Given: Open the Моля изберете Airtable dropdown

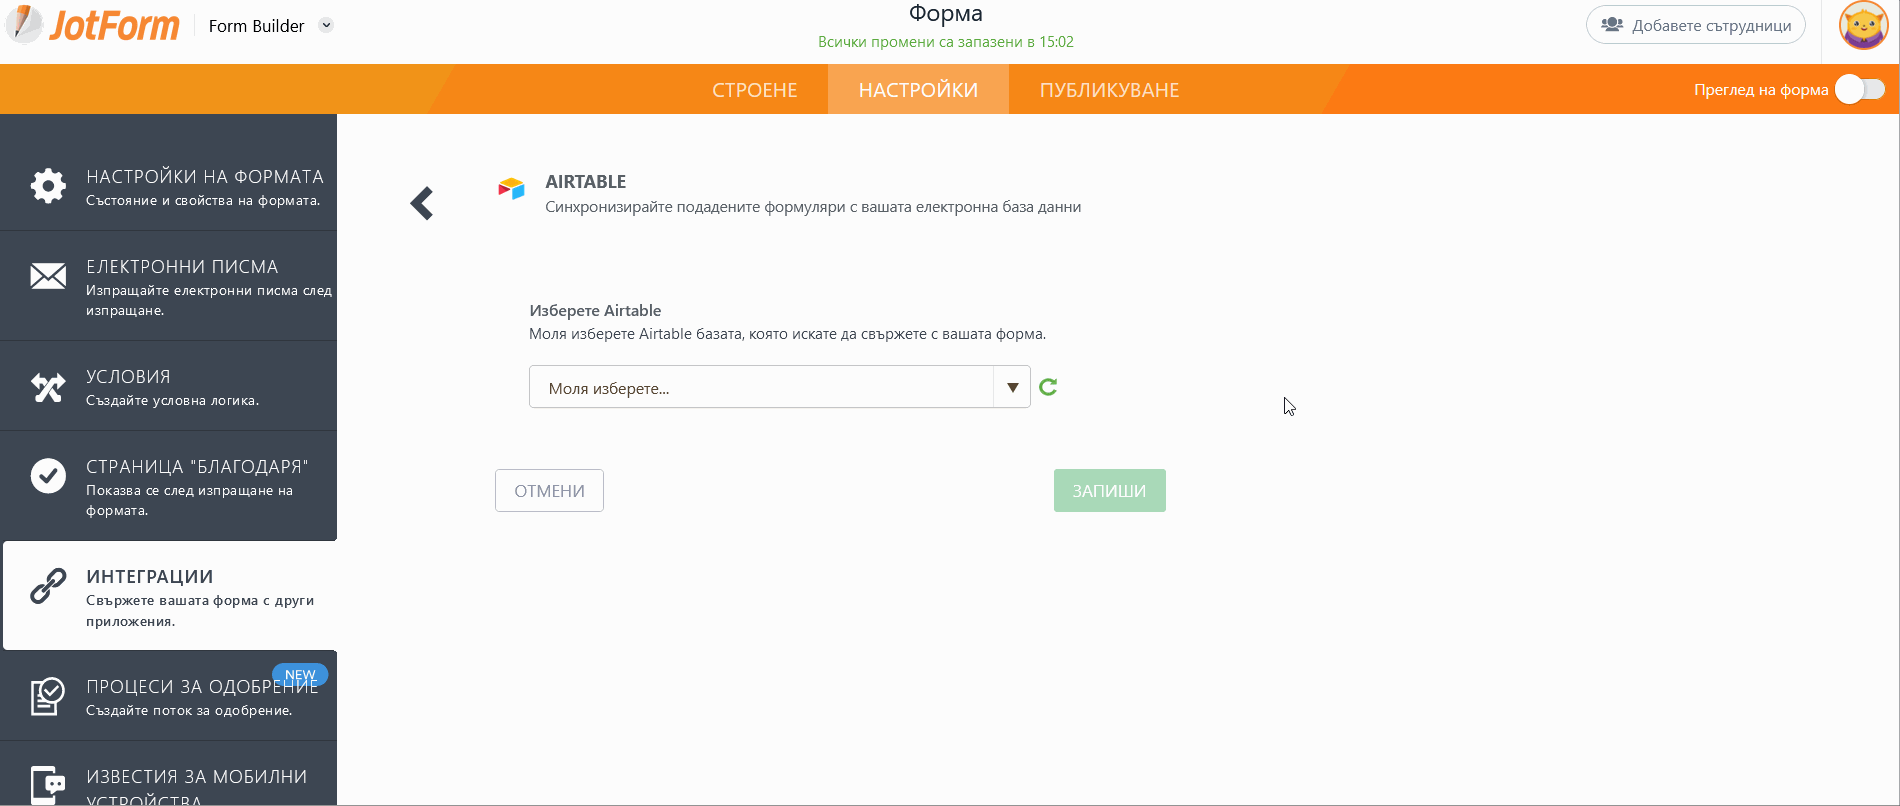Looking at the screenshot, I should [x=779, y=387].
